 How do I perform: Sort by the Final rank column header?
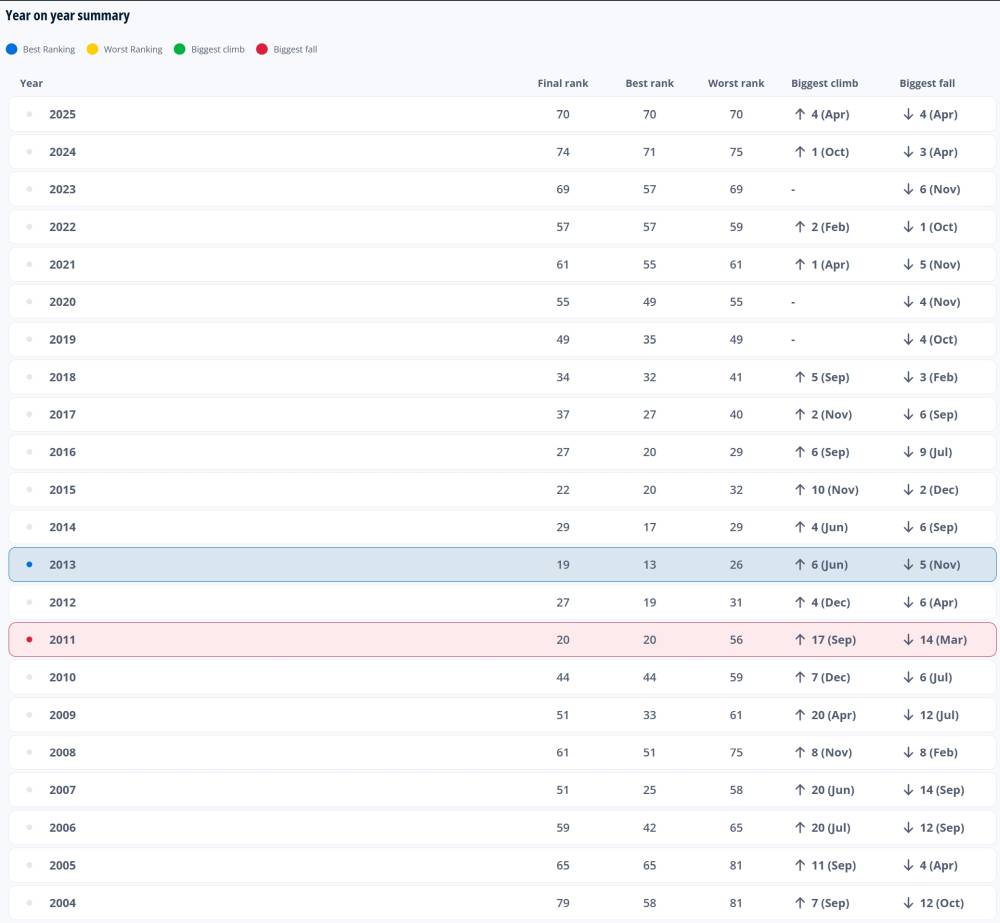pyautogui.click(x=563, y=83)
